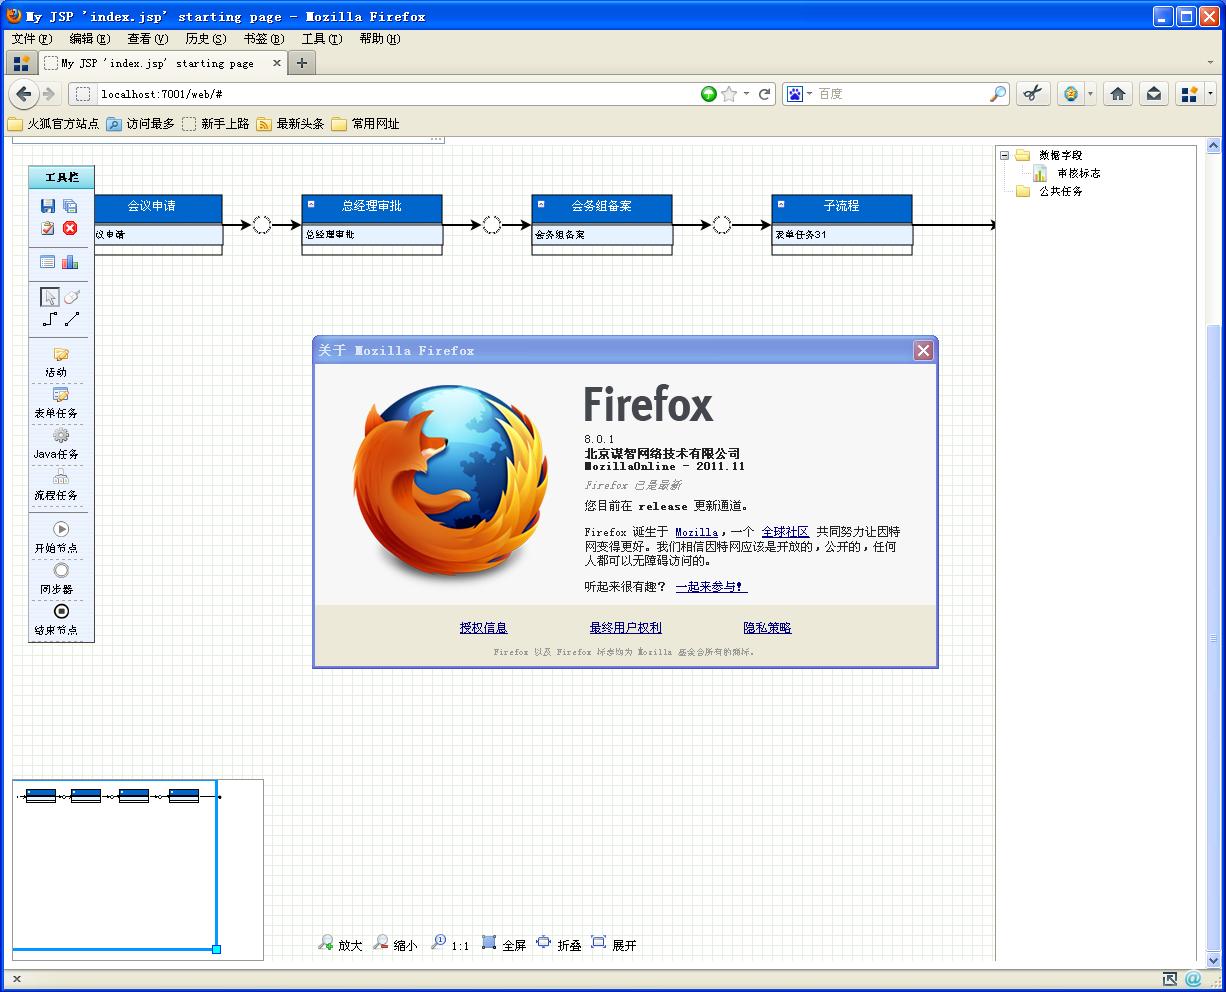Pick the 同步器 synchronizer tool
The height and width of the screenshot is (992, 1226).
[56, 578]
